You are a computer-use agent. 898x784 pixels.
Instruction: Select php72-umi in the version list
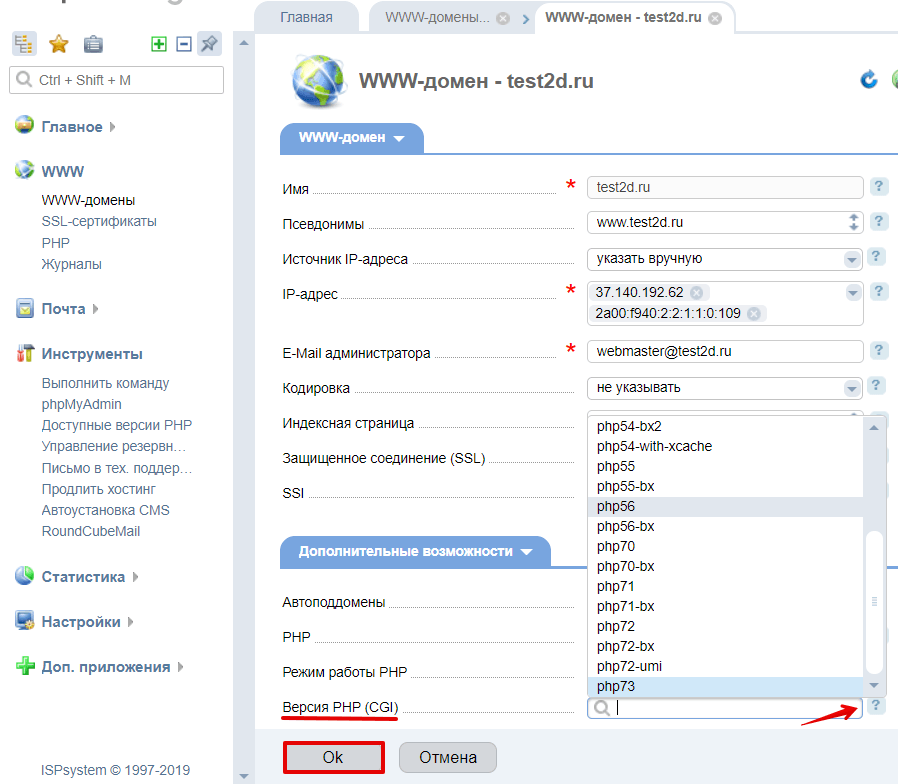(x=725, y=666)
